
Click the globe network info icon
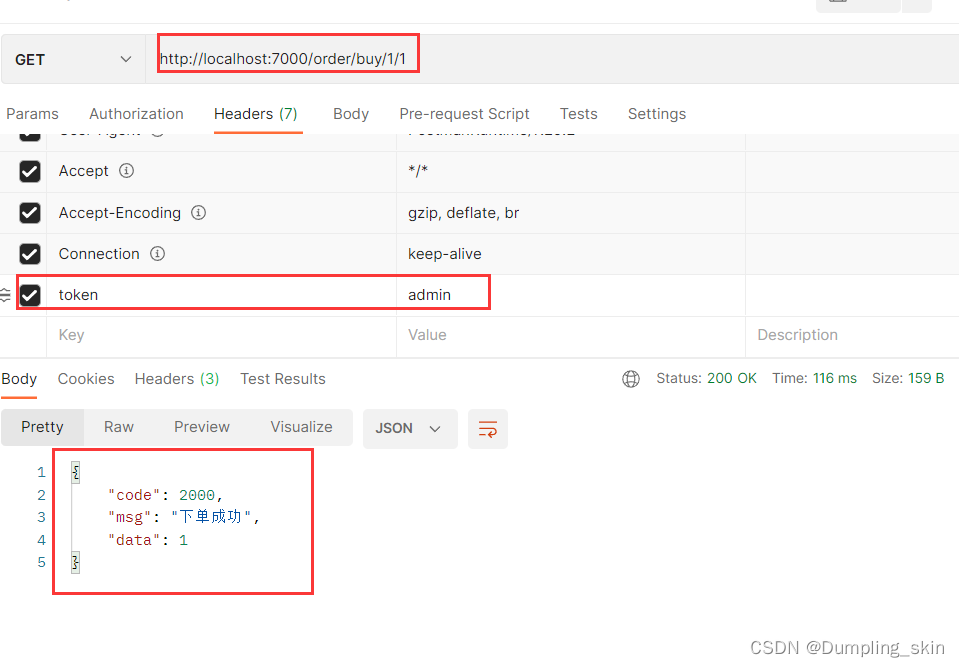630,379
